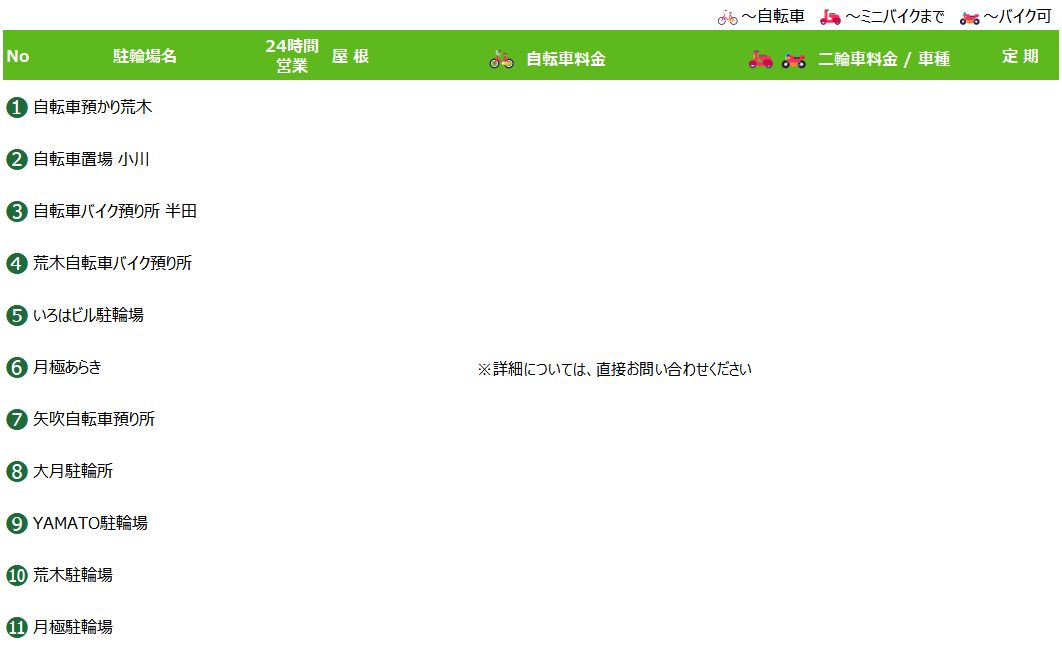Screen dimensions: 1062x653
Task: Click the 定期 column header
Action: click(x=1020, y=56)
